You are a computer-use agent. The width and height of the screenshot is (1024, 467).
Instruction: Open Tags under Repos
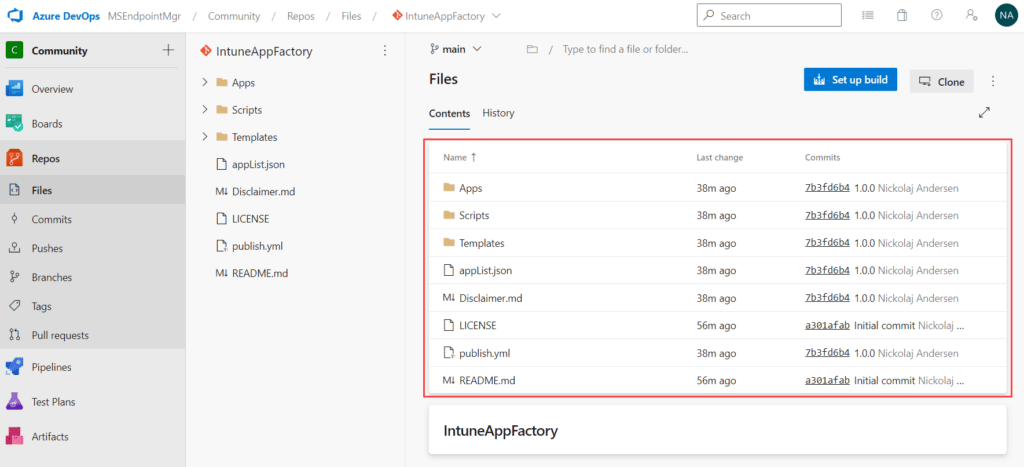tap(92, 306)
